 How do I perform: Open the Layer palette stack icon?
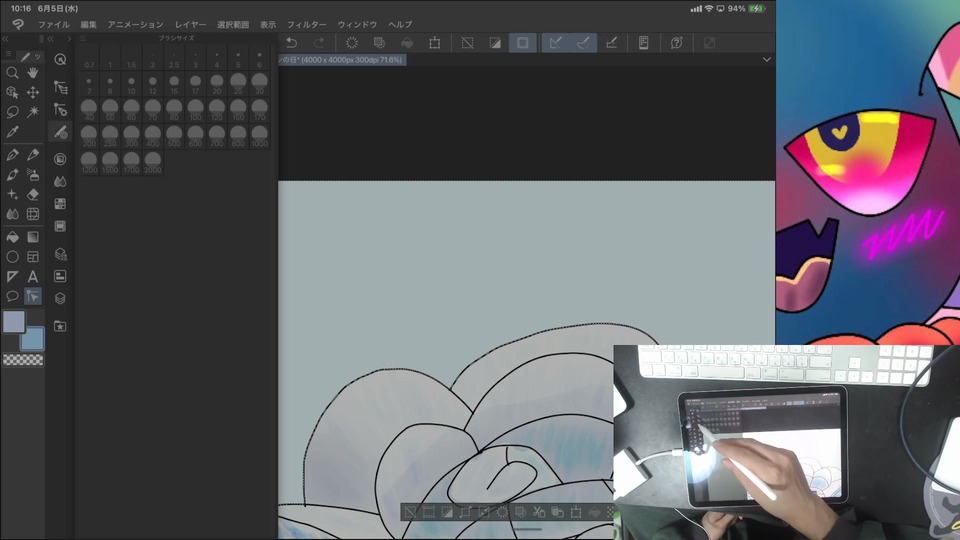click(60, 298)
